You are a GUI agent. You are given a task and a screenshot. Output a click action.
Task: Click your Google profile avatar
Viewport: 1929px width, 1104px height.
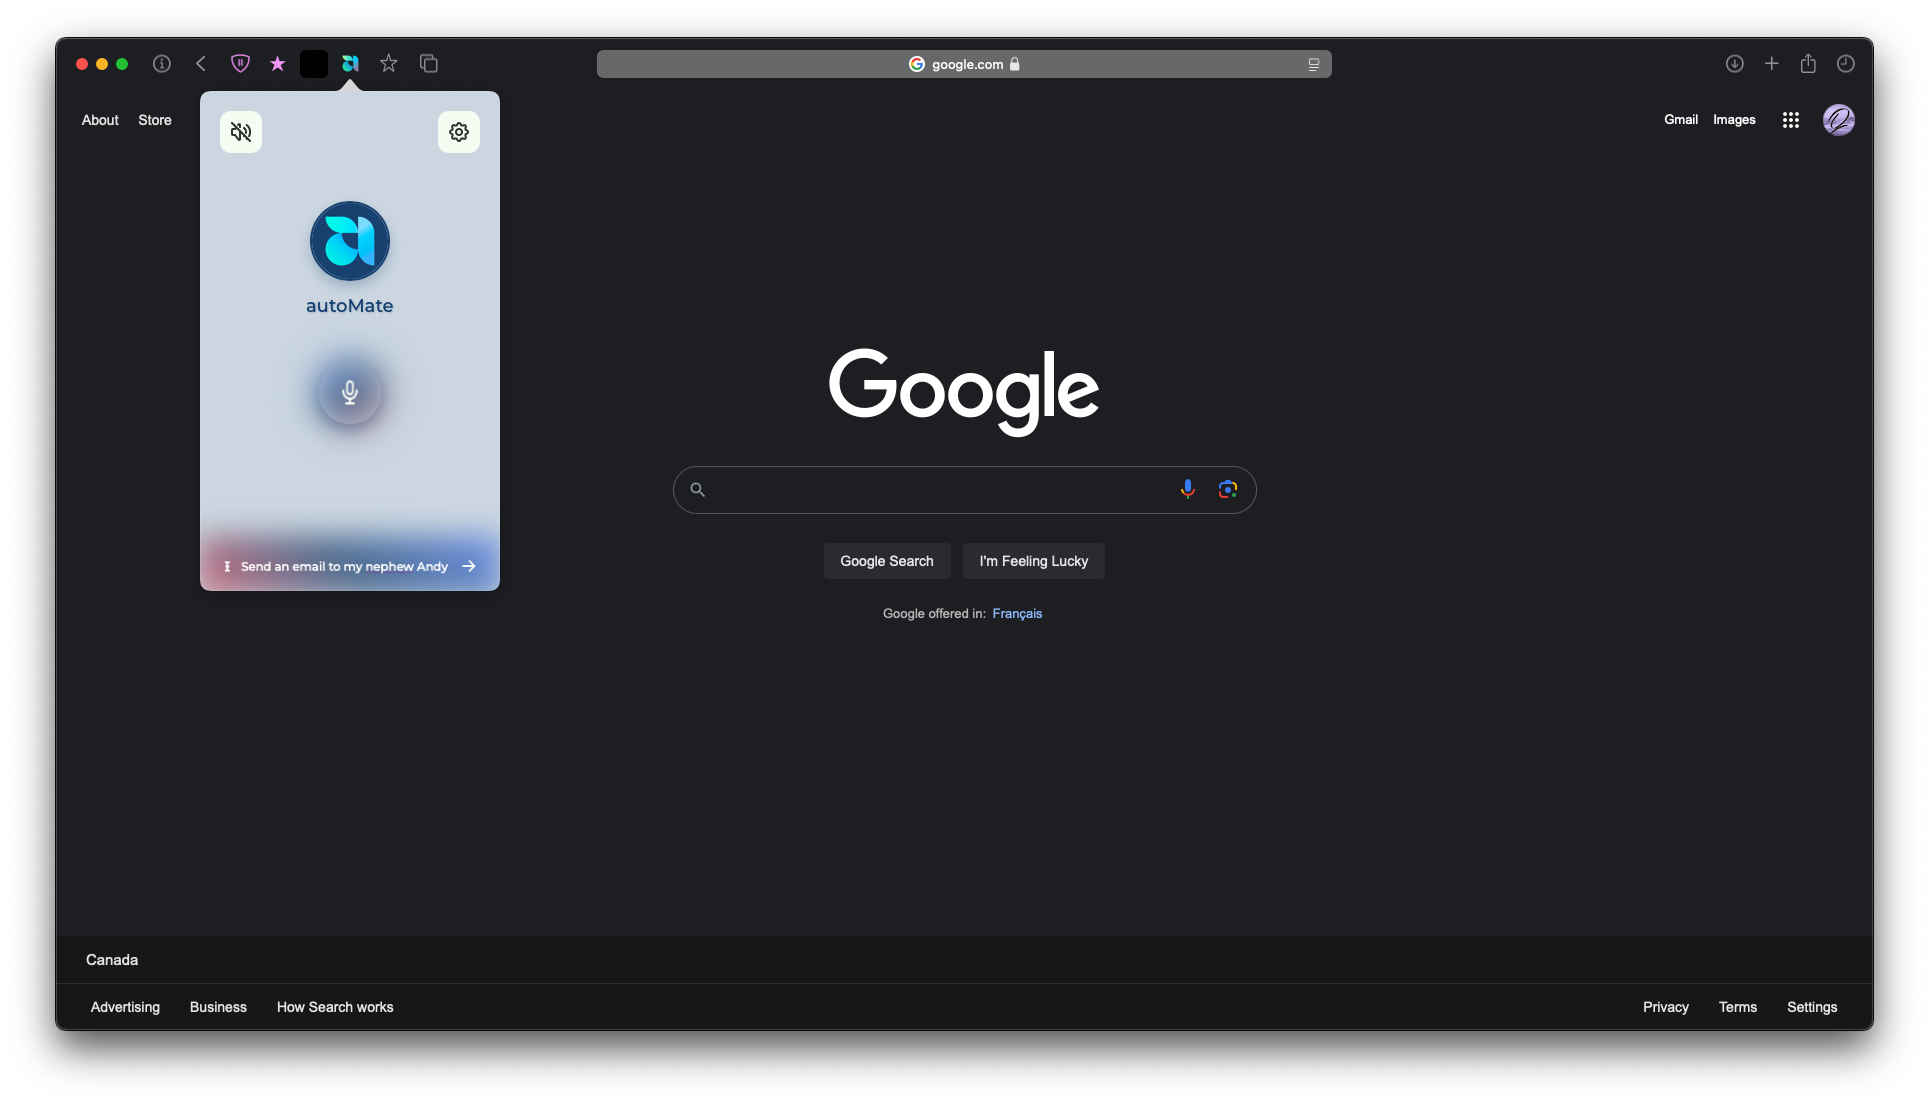coord(1839,119)
